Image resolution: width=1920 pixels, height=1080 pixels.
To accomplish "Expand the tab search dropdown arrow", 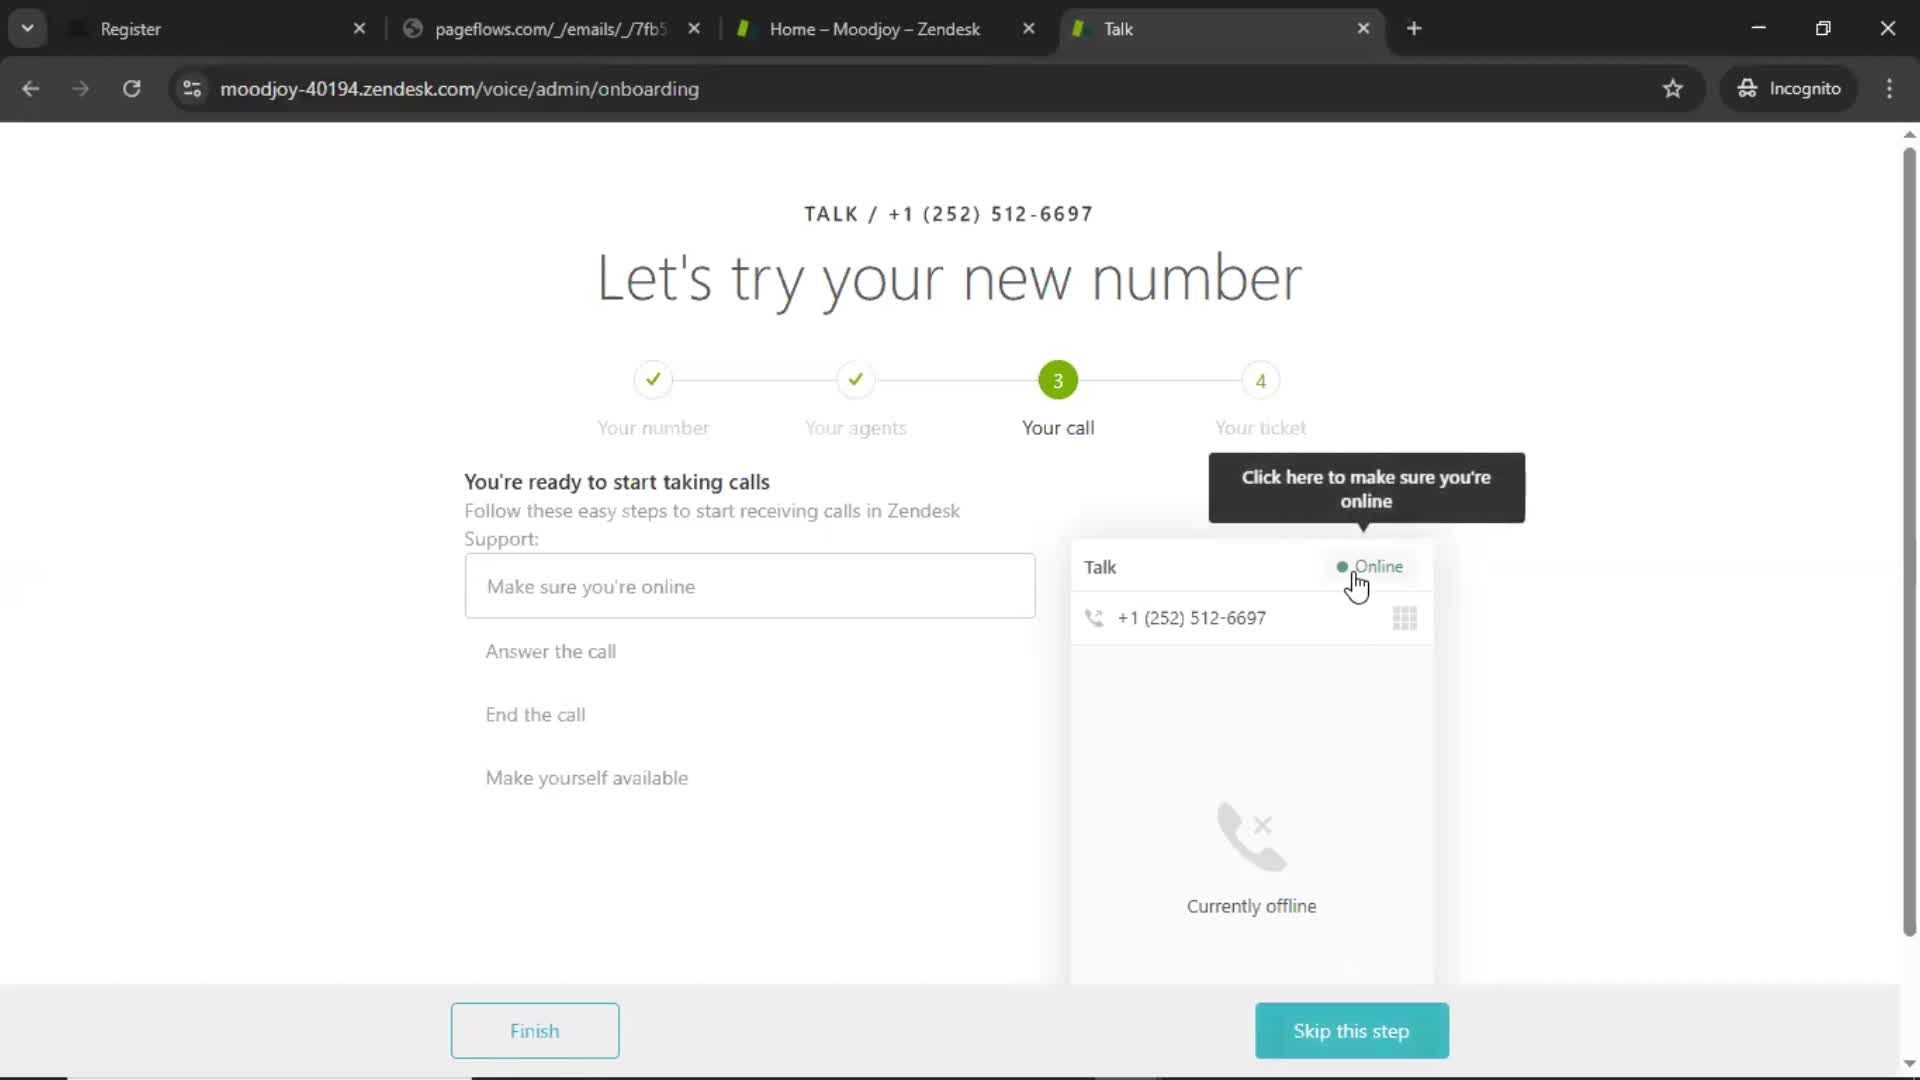I will 28,29.
